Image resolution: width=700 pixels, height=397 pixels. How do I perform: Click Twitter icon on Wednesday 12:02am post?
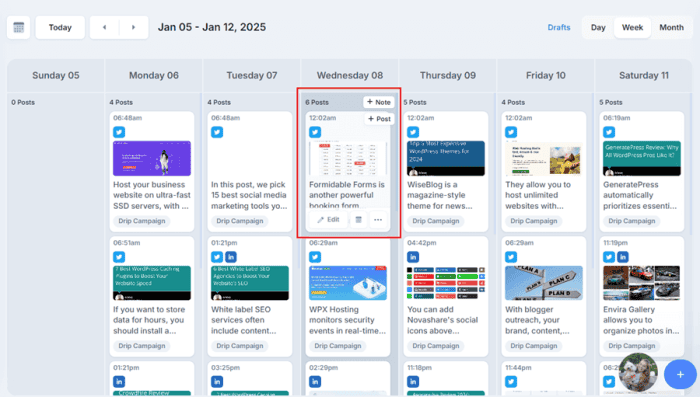(x=315, y=132)
